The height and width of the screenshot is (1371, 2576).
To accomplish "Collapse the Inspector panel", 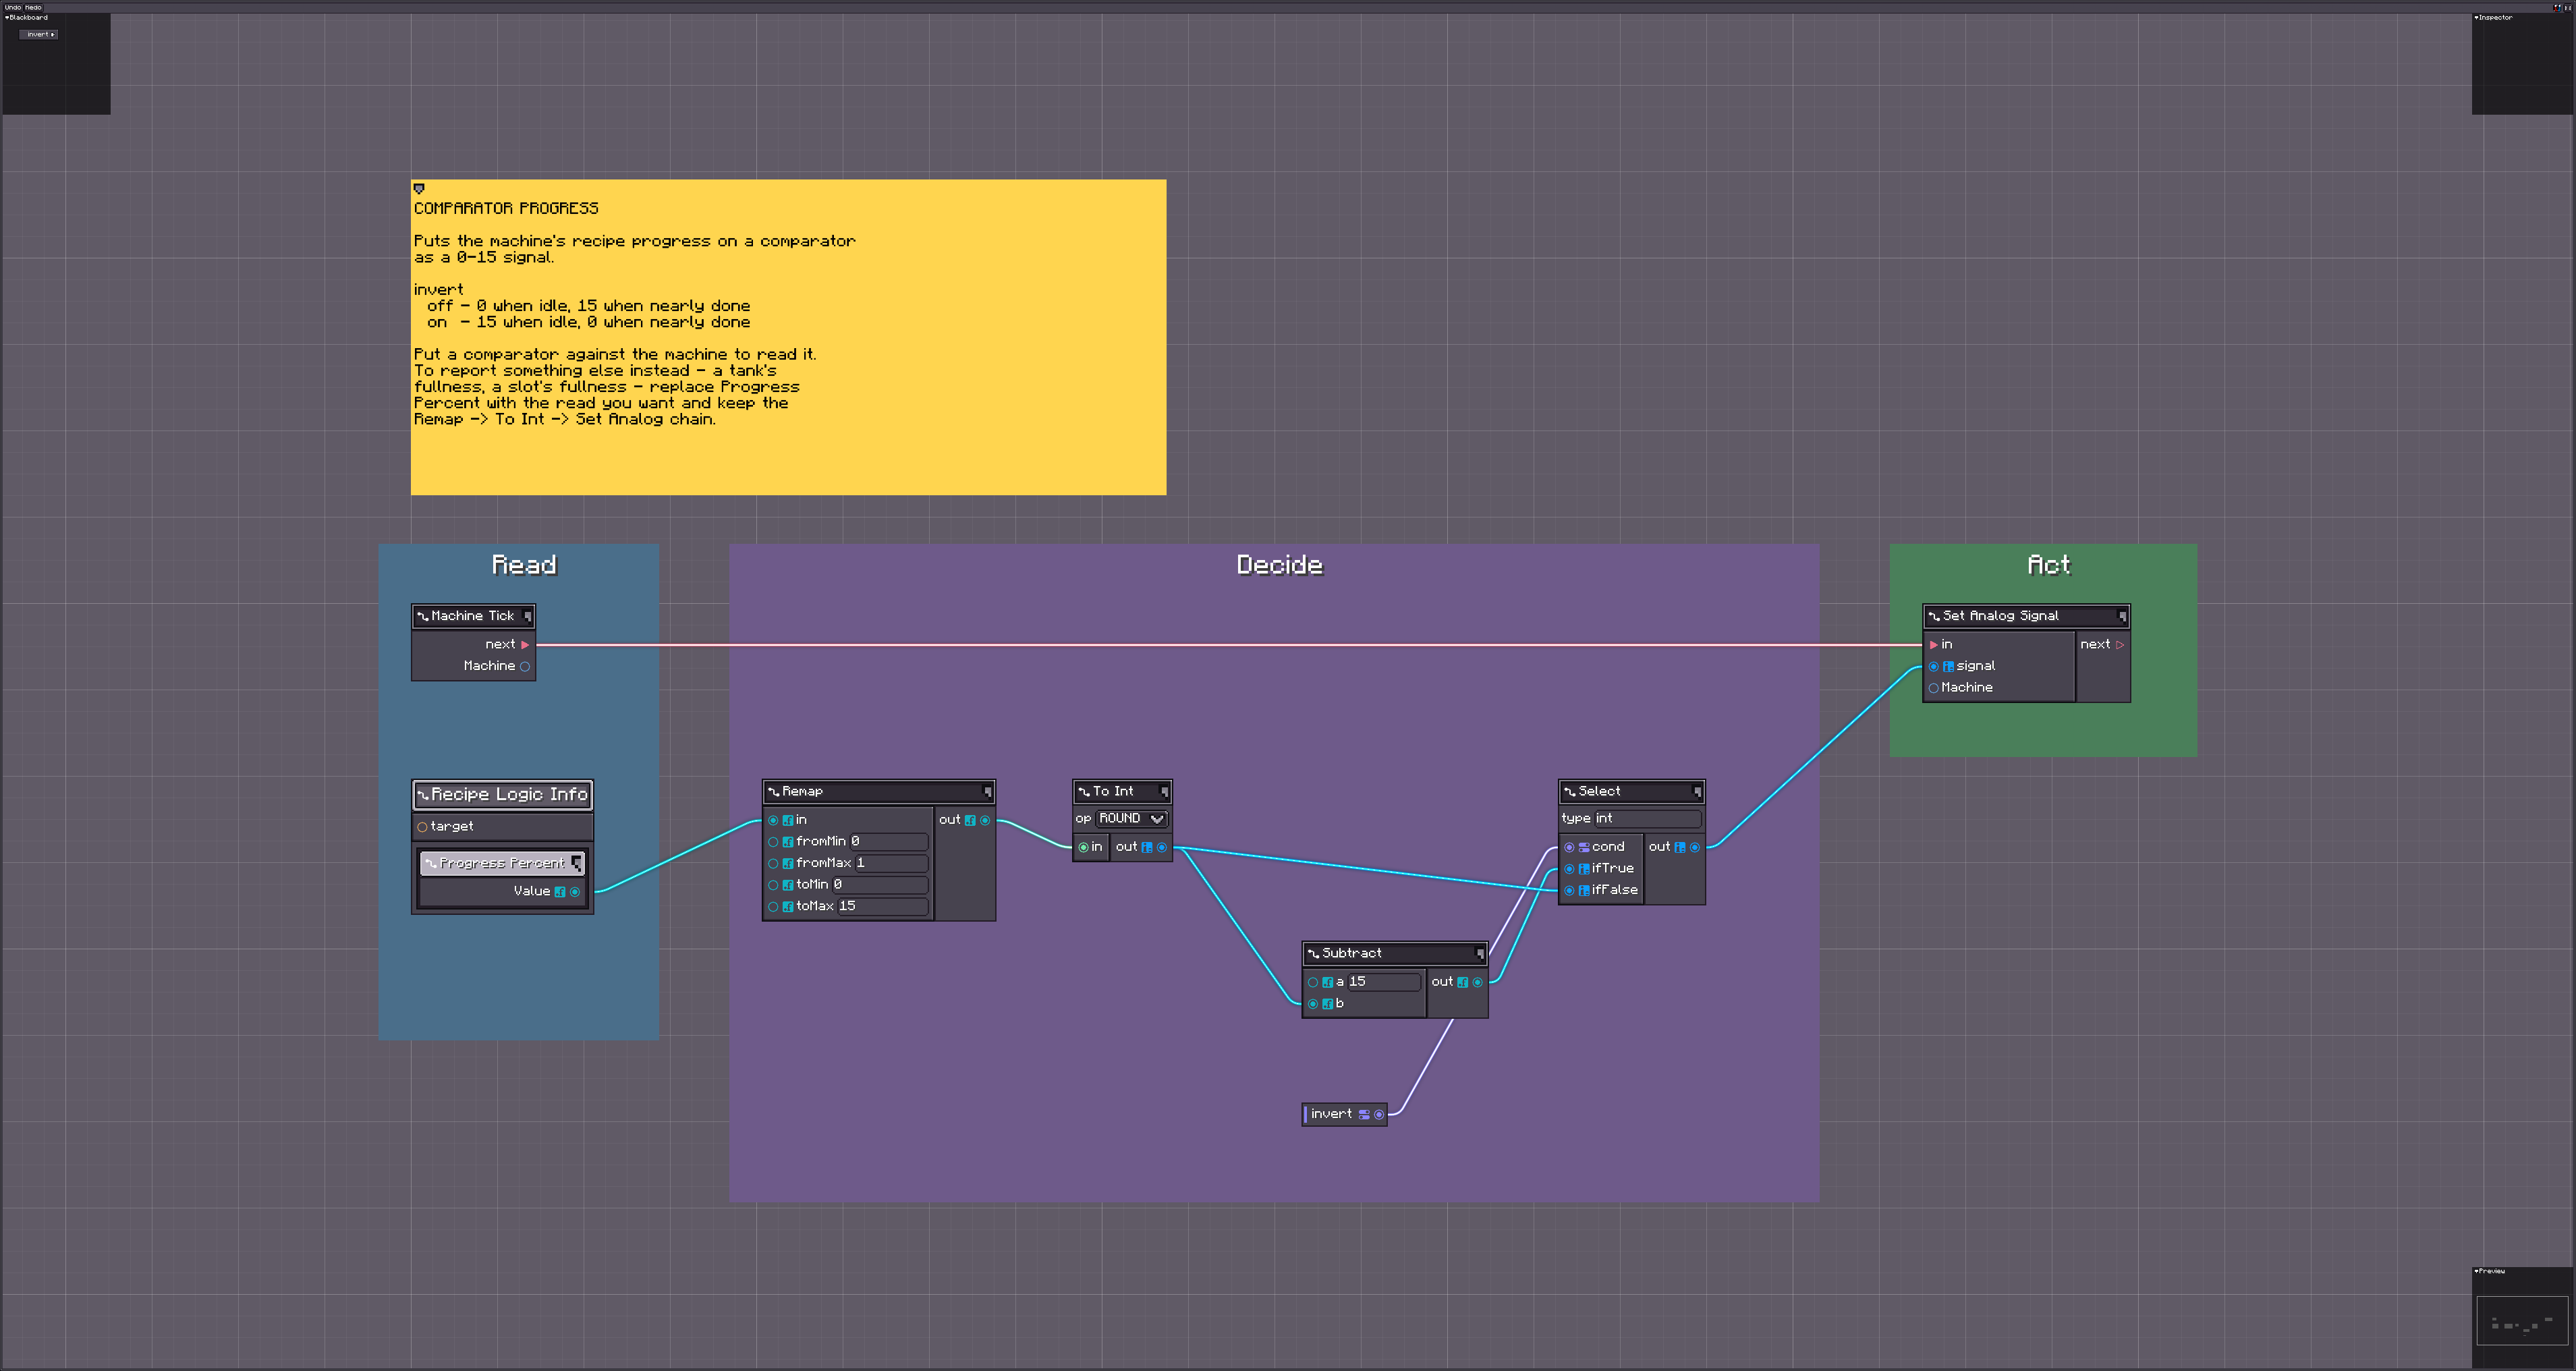I will [2476, 17].
